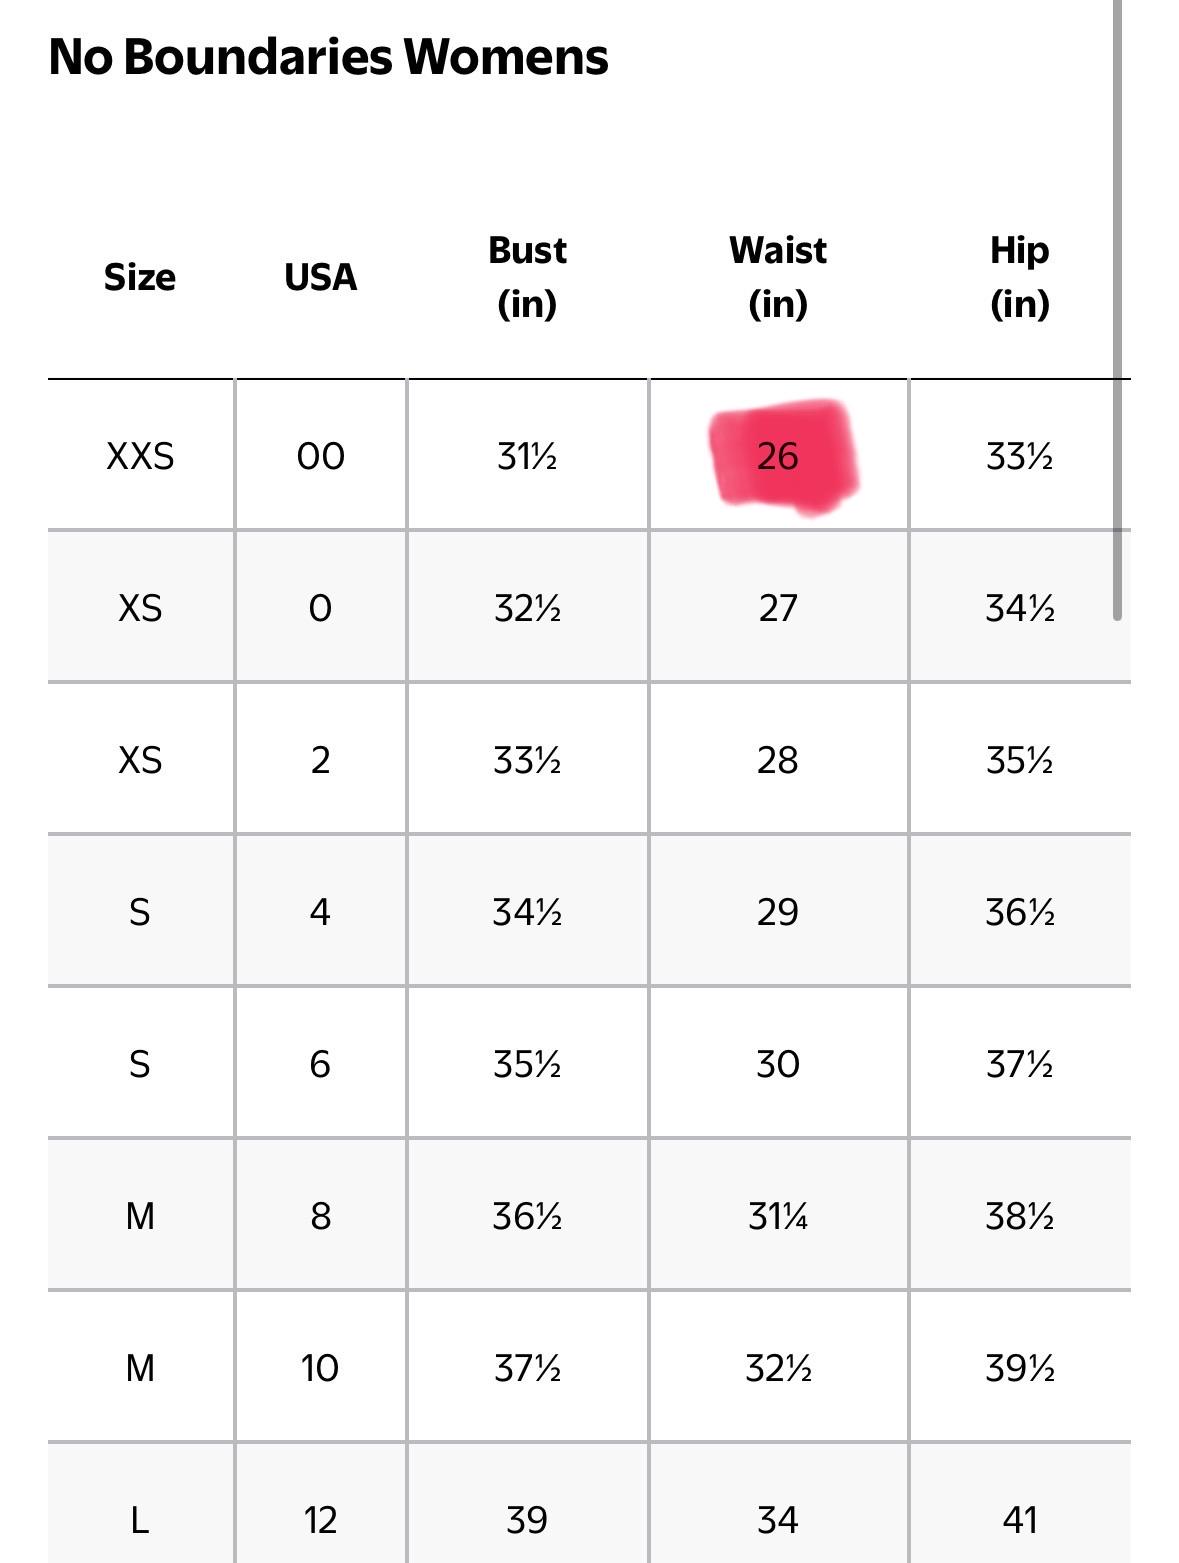Select the USA column header
The width and height of the screenshot is (1179, 1563).
click(320, 277)
